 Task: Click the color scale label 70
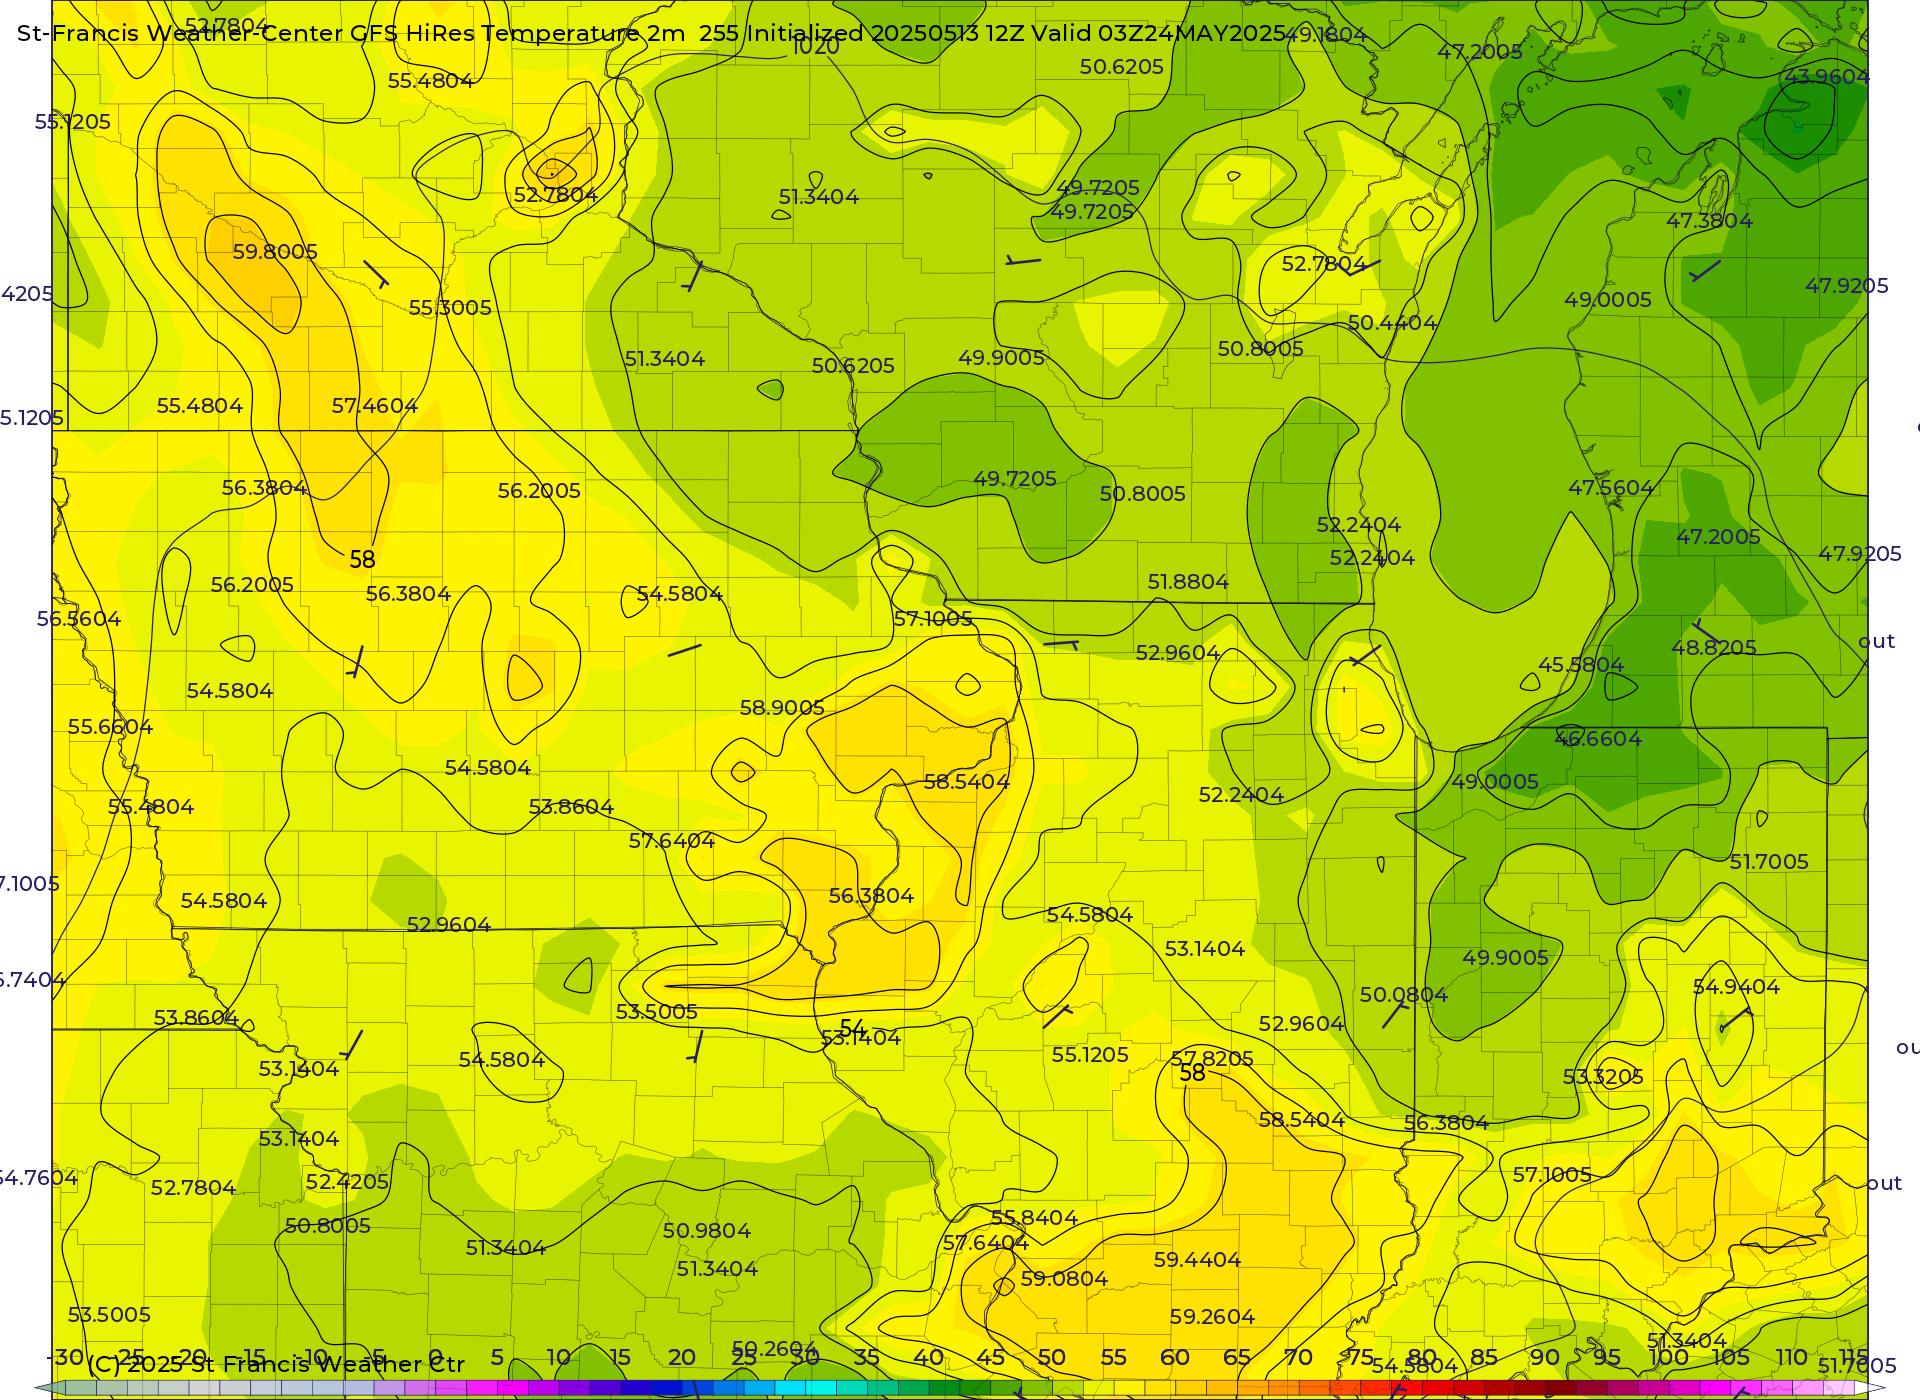[1298, 1357]
